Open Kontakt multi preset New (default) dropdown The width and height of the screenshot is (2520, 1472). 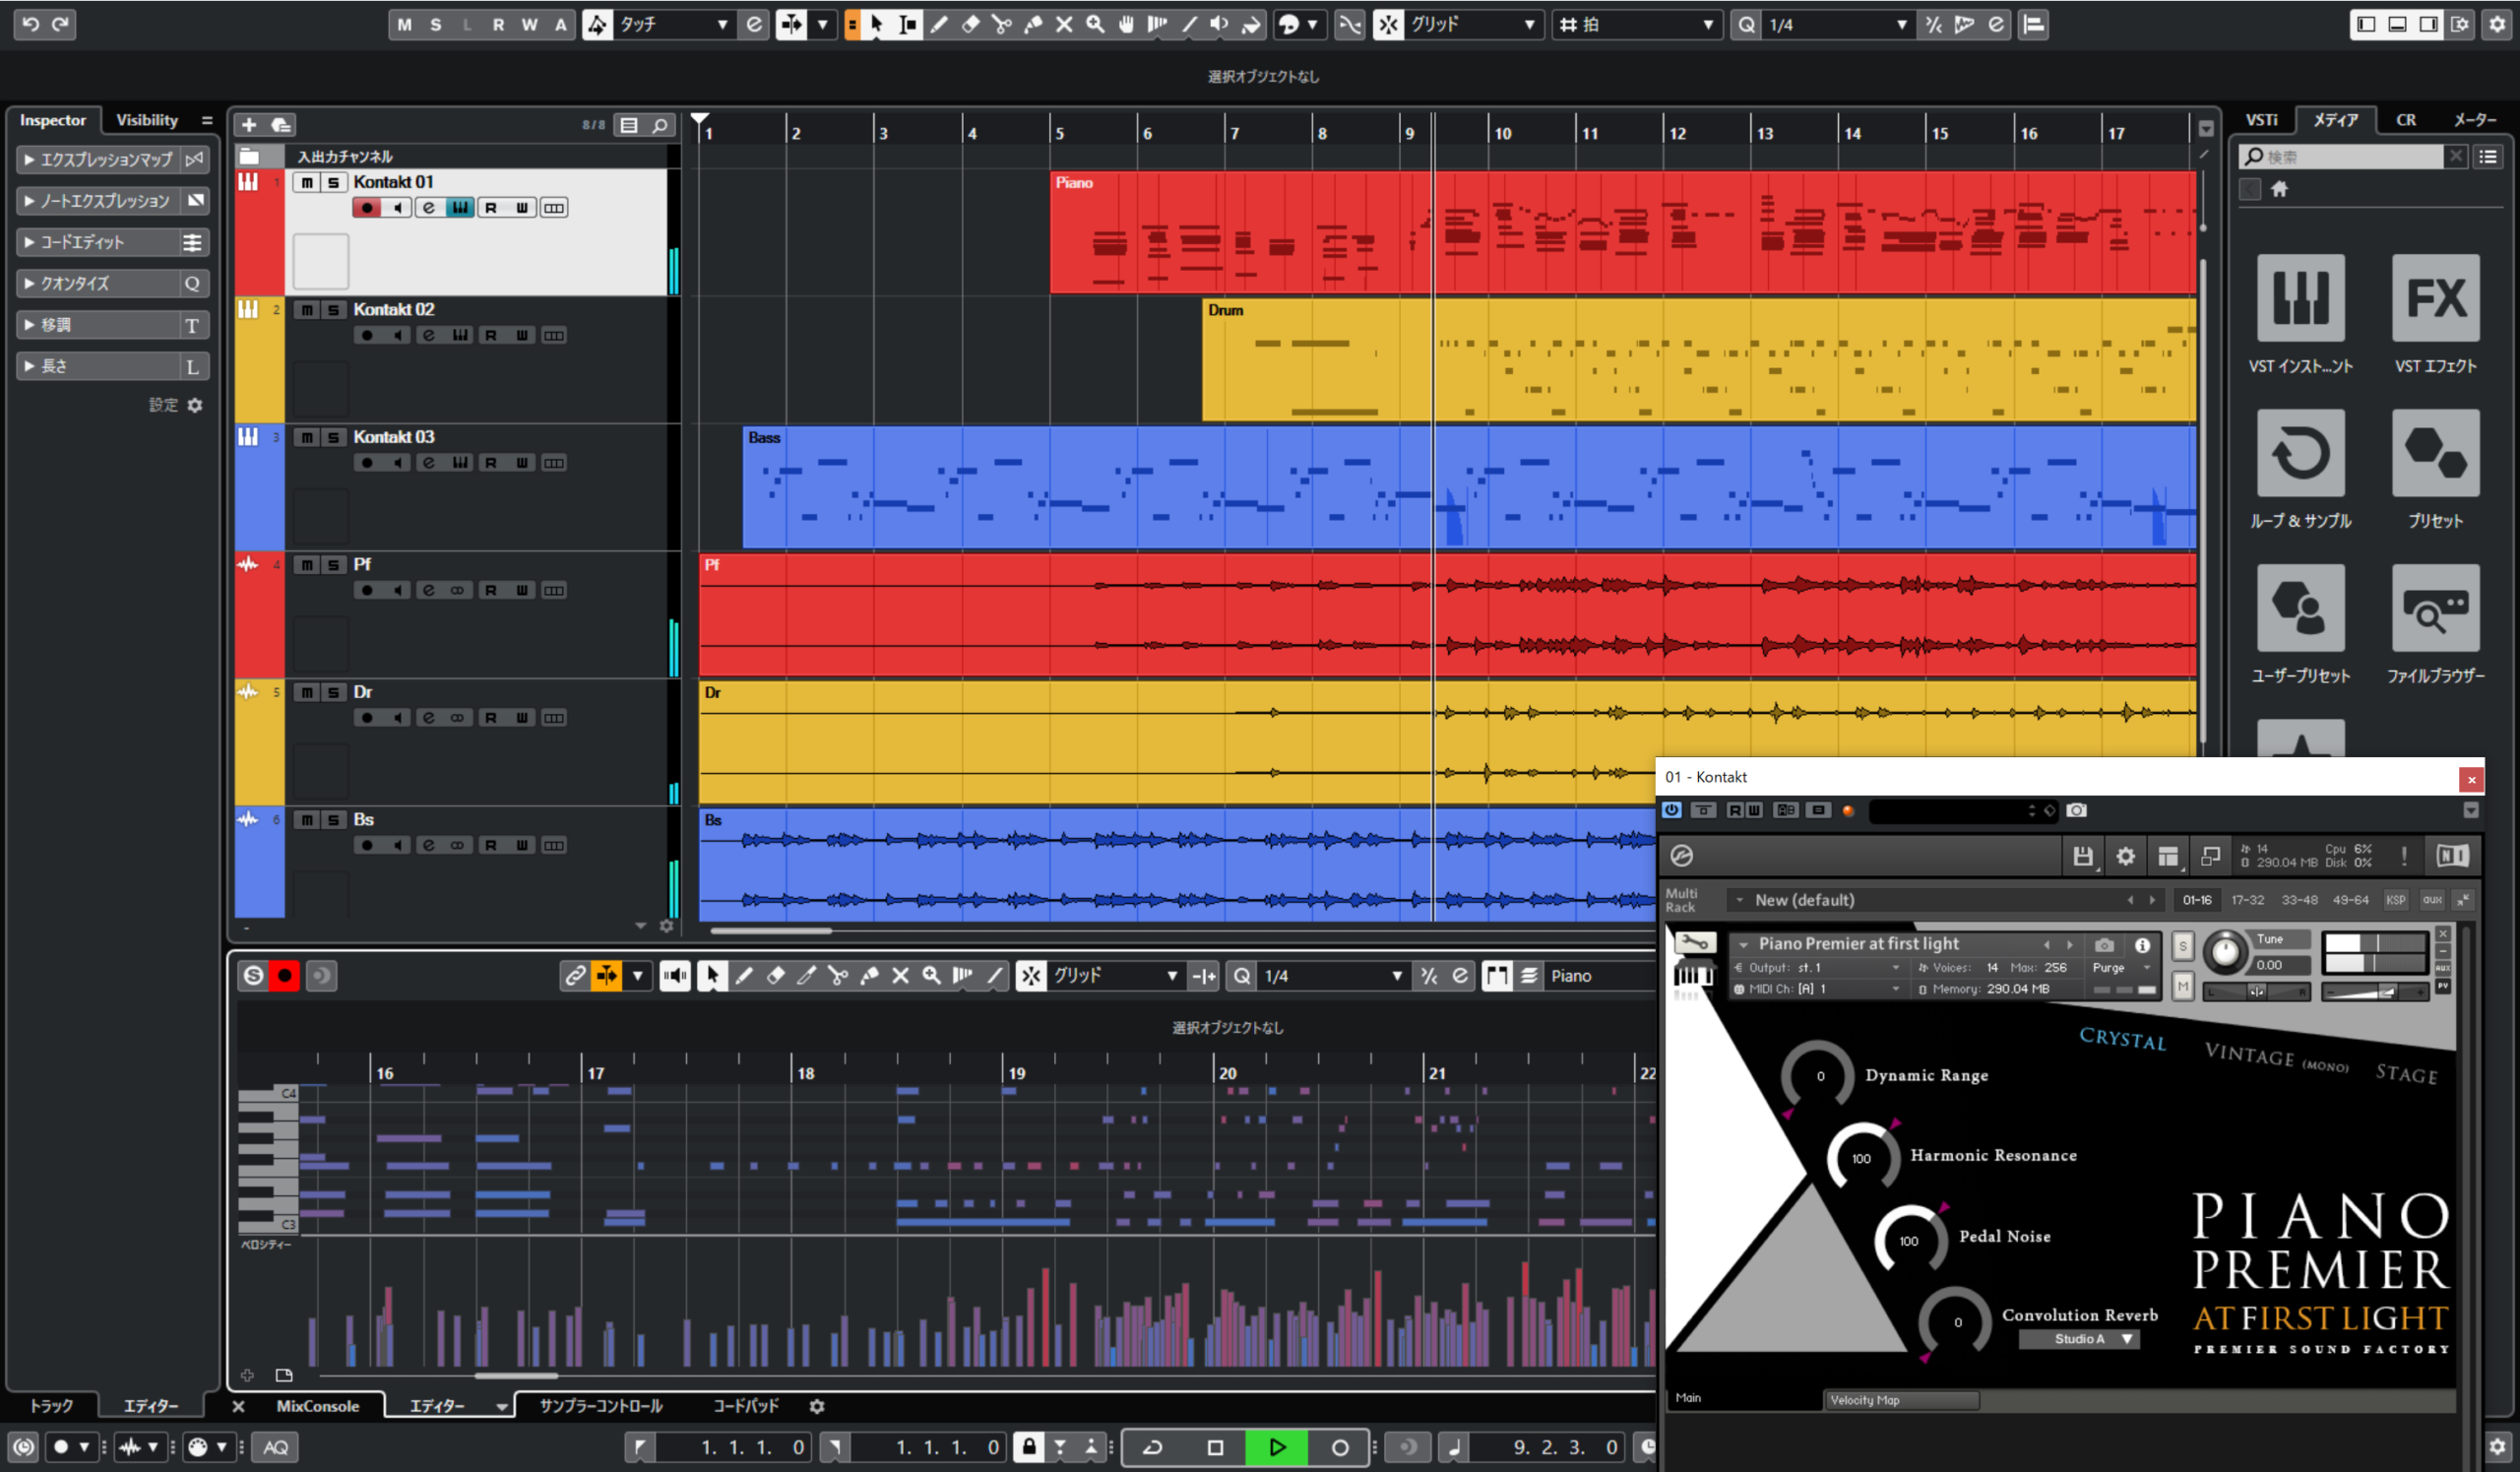(1945, 900)
